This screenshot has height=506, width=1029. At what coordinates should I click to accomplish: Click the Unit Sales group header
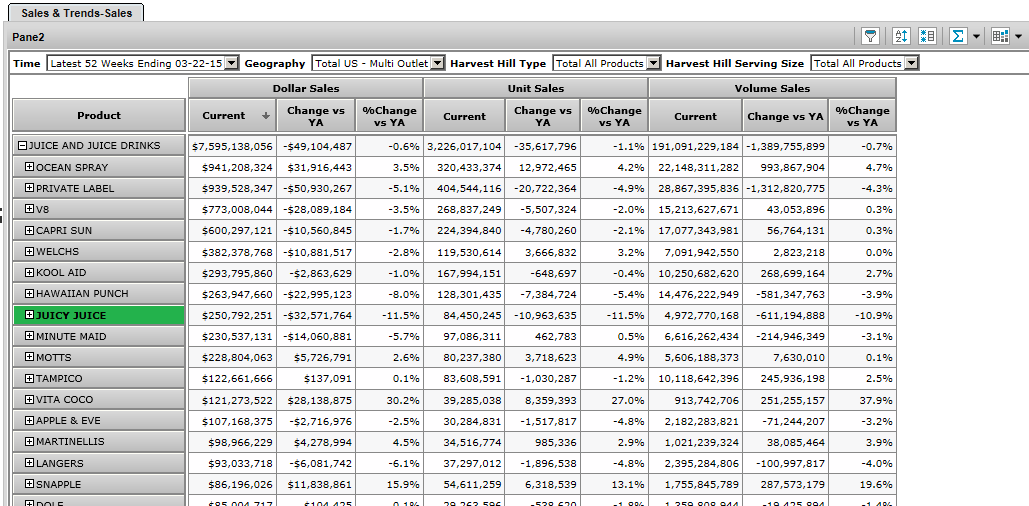coord(536,88)
